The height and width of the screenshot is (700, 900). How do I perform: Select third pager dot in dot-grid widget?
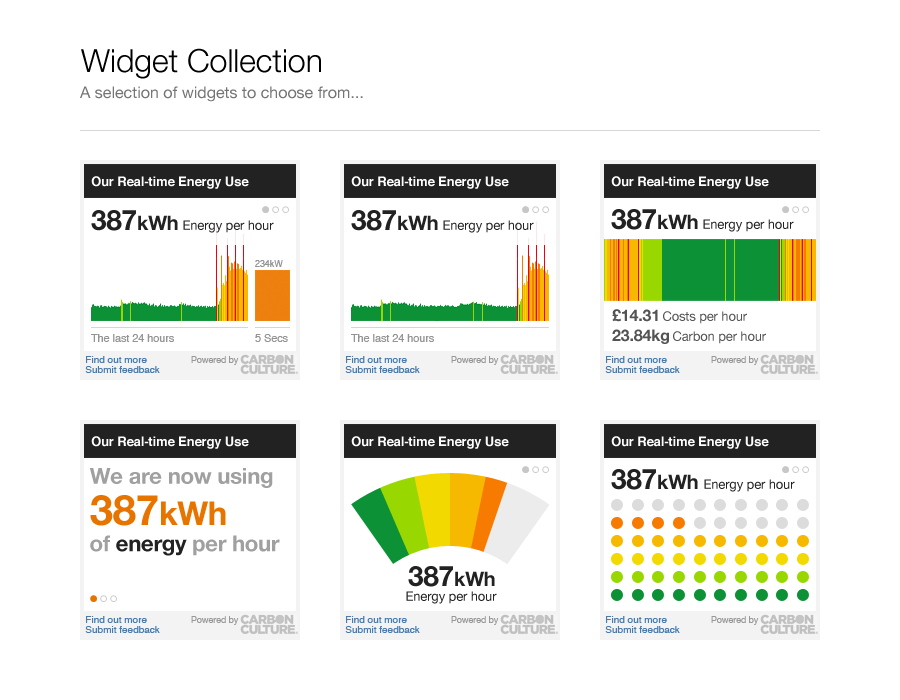point(805,469)
